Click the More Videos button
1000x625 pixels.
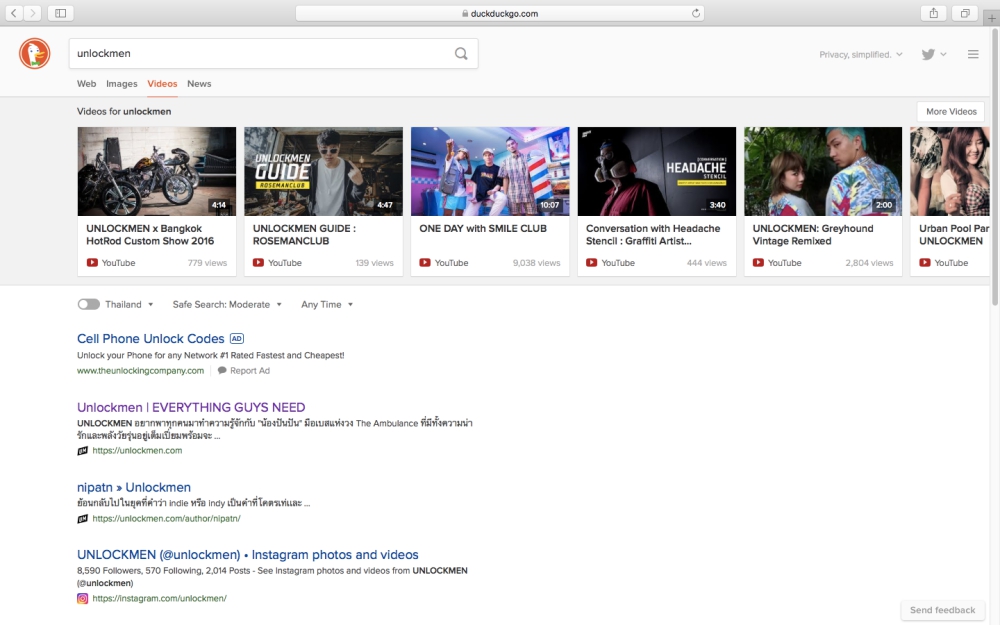pyautogui.click(x=951, y=112)
